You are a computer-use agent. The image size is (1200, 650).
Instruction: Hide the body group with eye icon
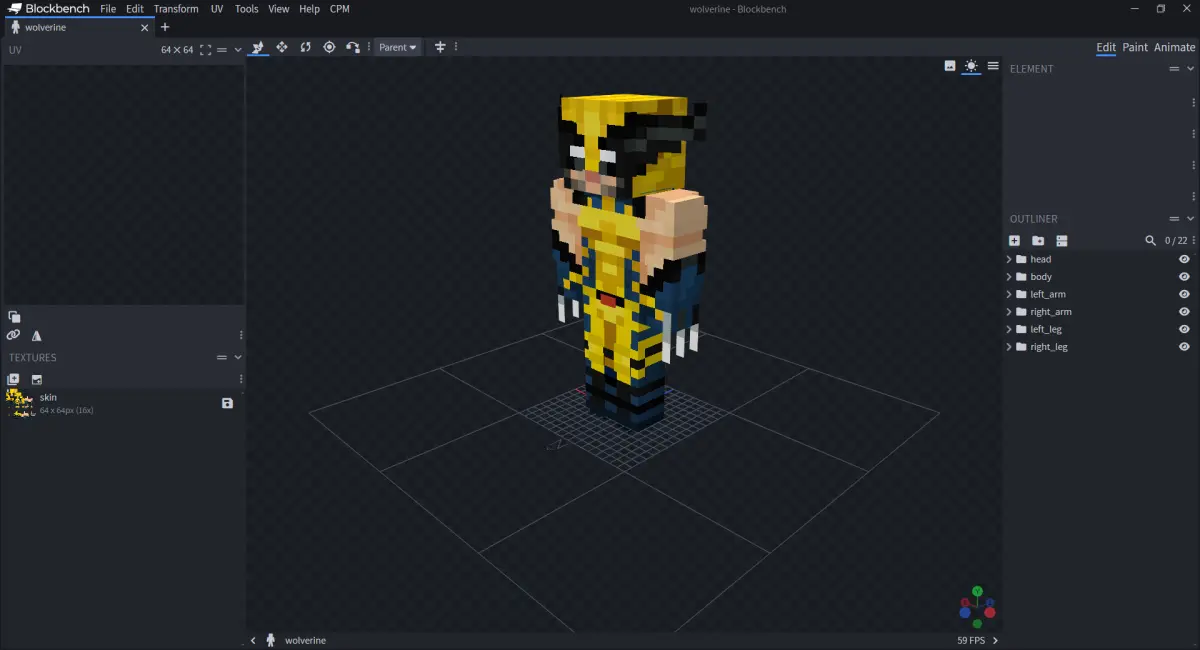(x=1184, y=277)
